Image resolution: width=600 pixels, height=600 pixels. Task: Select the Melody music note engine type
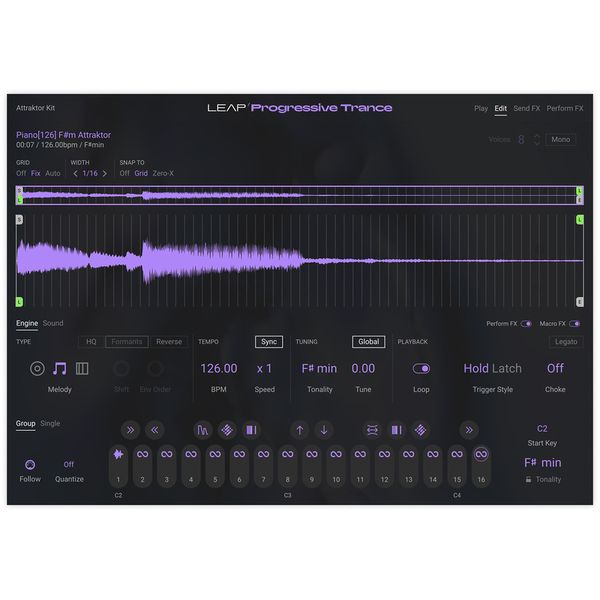(x=59, y=368)
